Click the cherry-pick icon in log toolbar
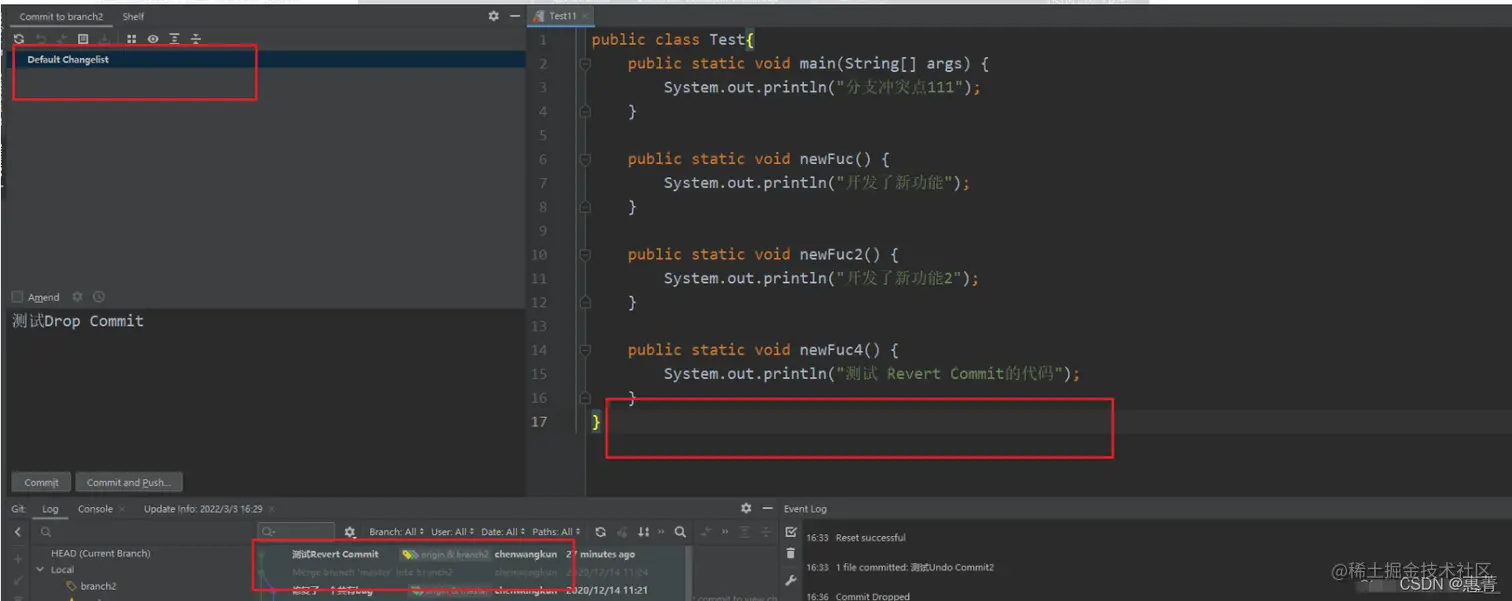 tap(622, 532)
